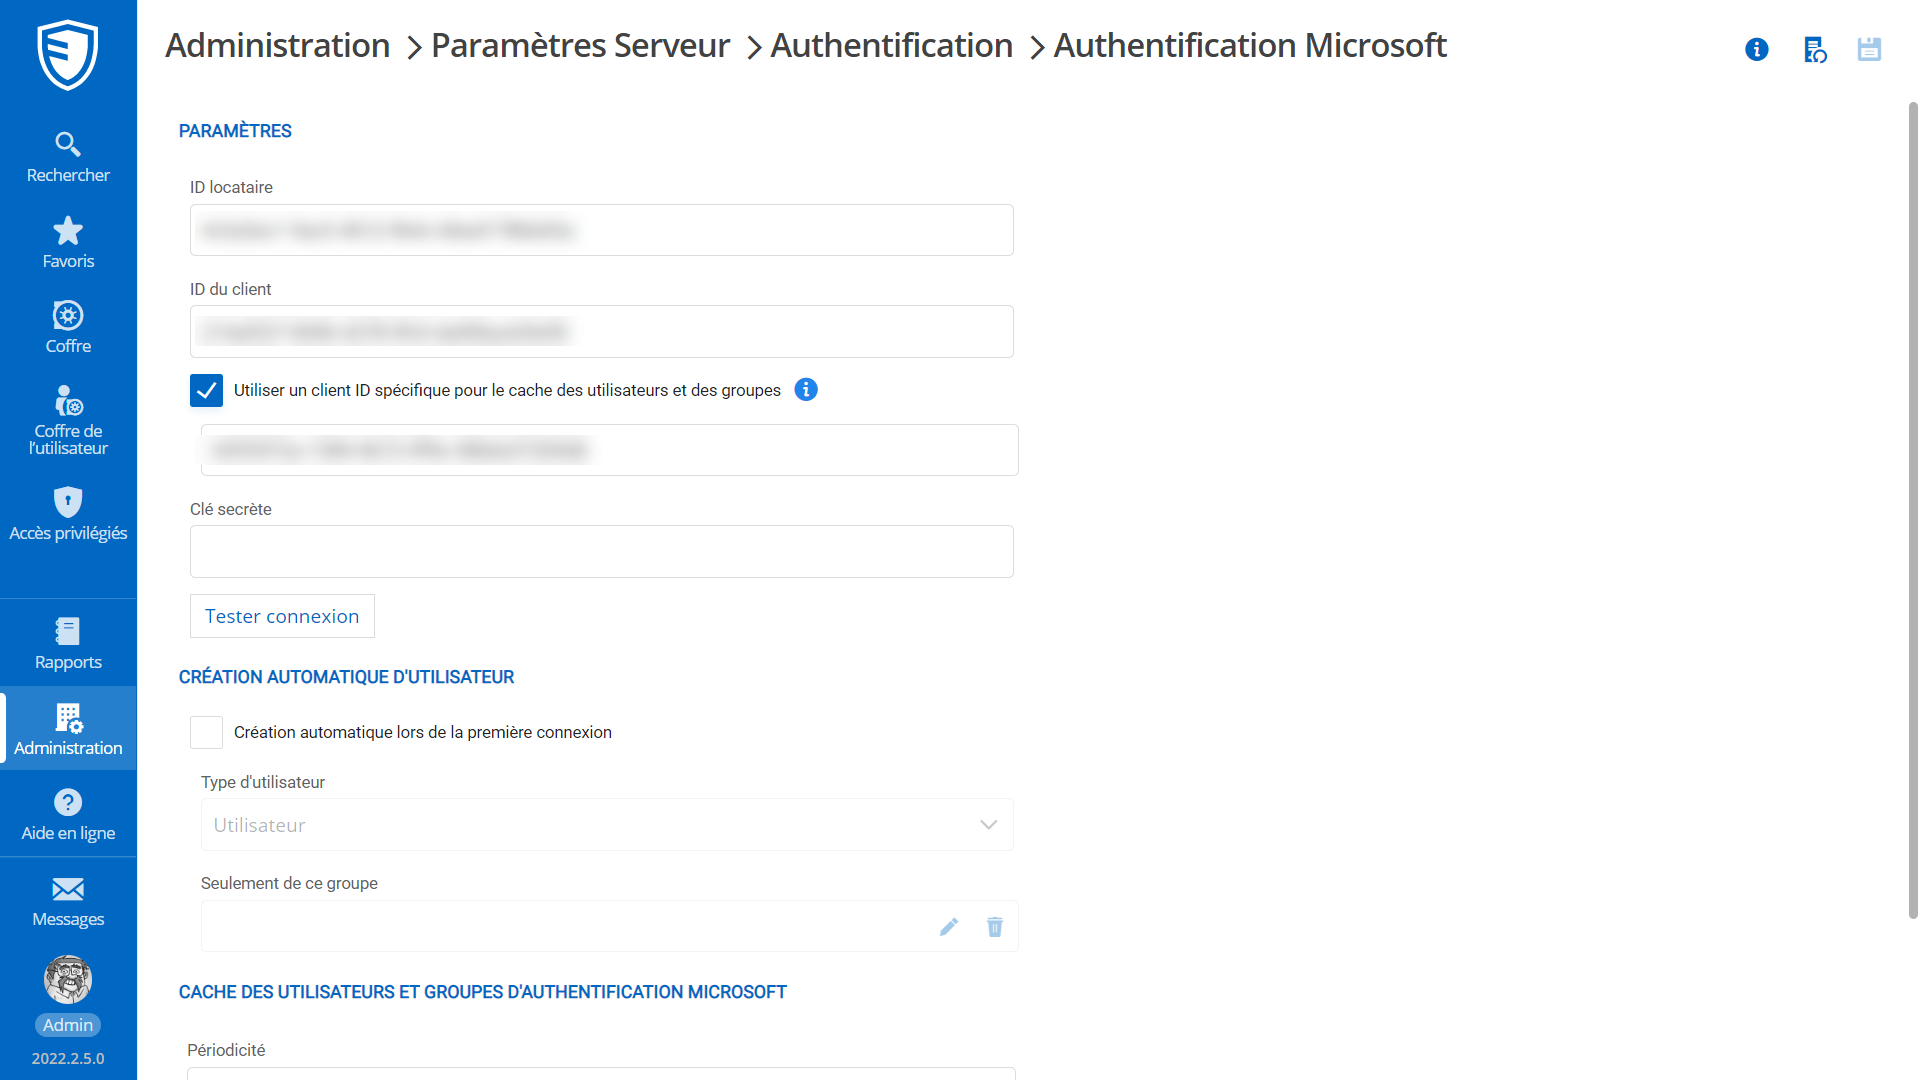The height and width of the screenshot is (1080, 1920).
Task: Access Coffre de l'utilisateur
Action: click(68, 418)
